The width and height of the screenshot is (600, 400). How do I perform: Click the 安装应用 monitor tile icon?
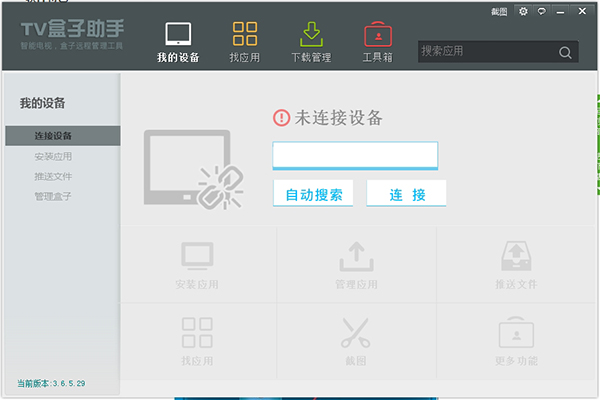[x=197, y=255]
